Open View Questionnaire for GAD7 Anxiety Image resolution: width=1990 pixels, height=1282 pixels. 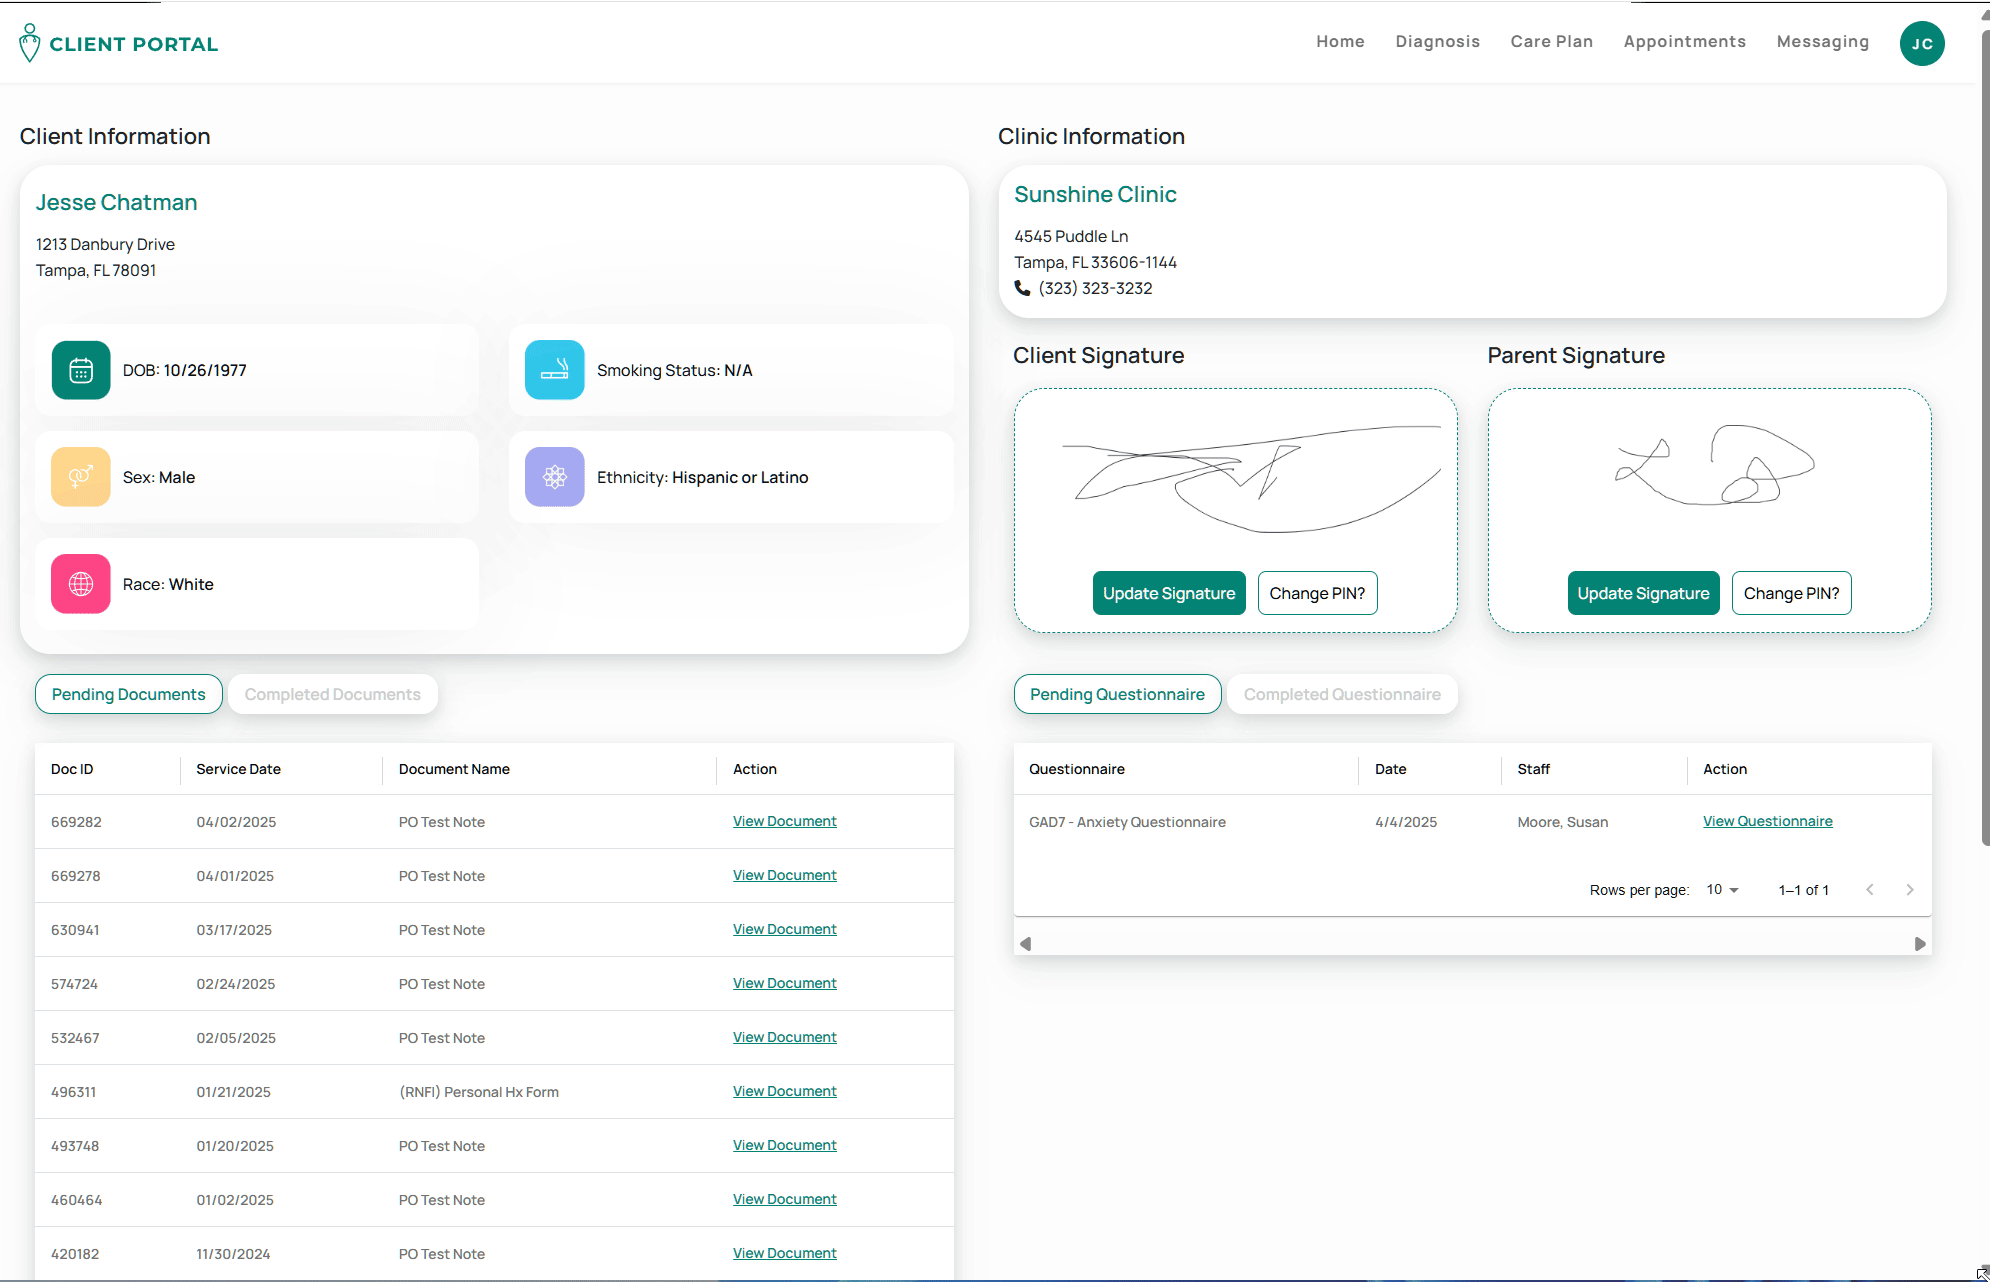[x=1767, y=821]
